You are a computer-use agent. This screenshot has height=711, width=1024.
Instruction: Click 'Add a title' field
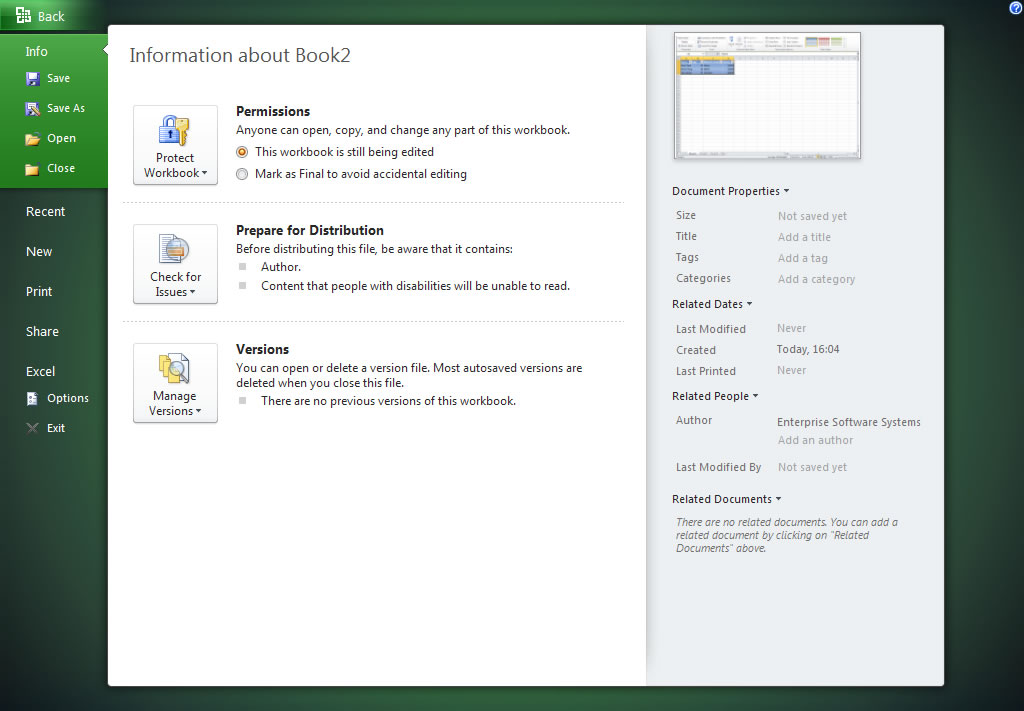(x=805, y=237)
